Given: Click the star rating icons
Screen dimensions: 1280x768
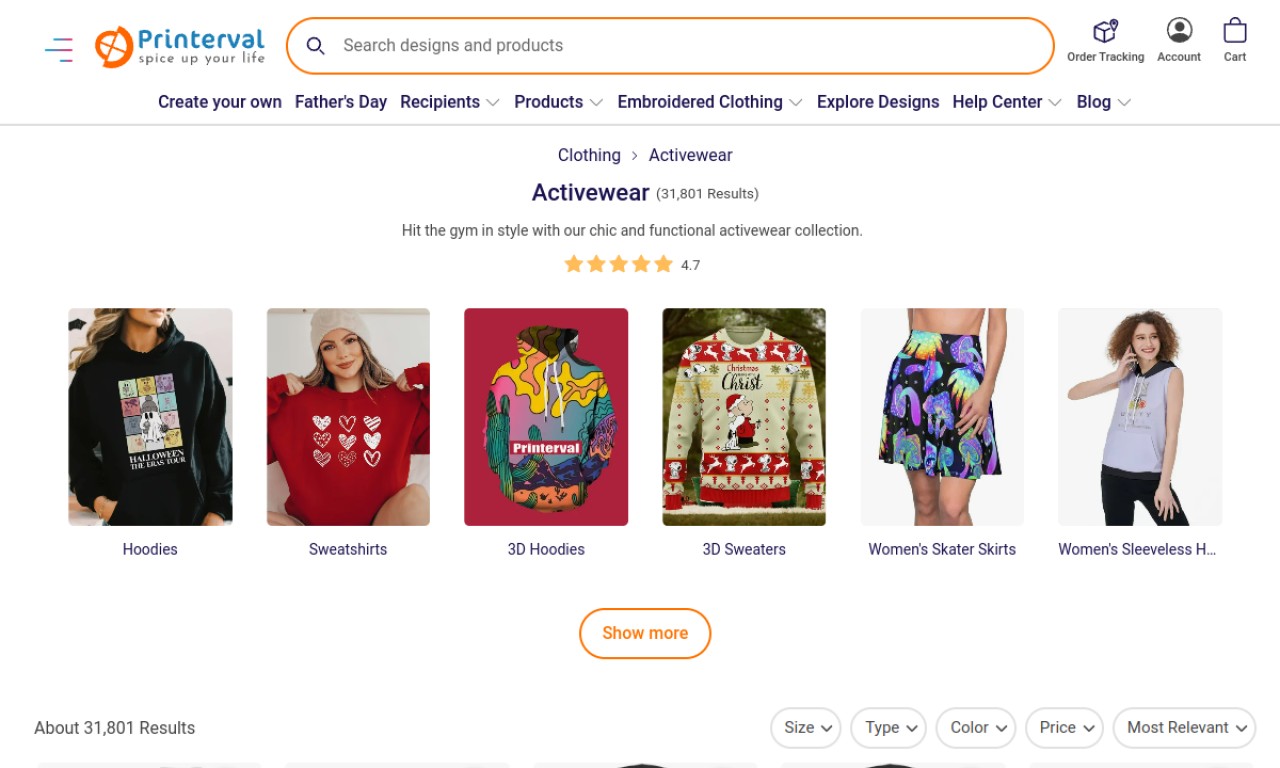Looking at the screenshot, I should click(618, 264).
